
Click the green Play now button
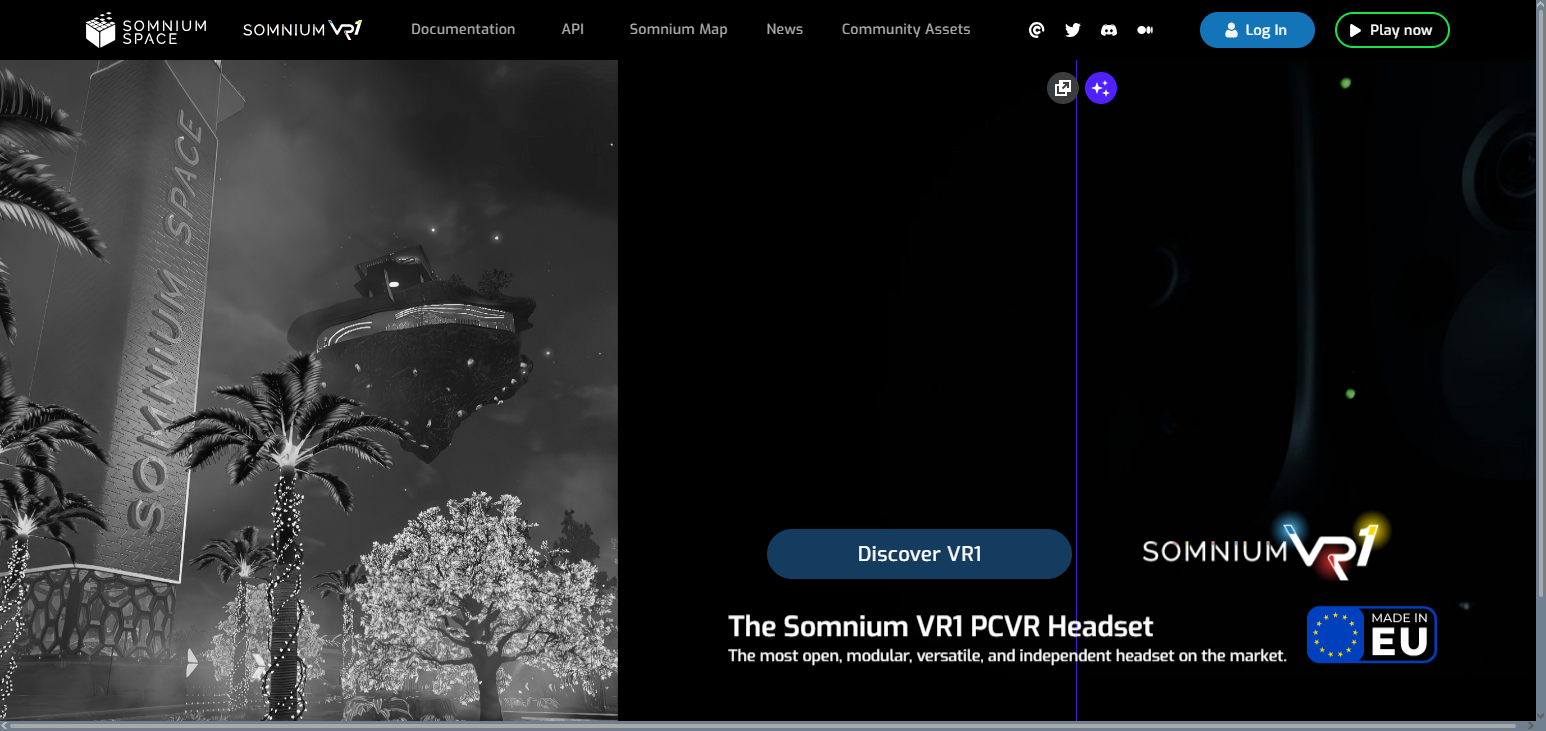coord(1392,30)
